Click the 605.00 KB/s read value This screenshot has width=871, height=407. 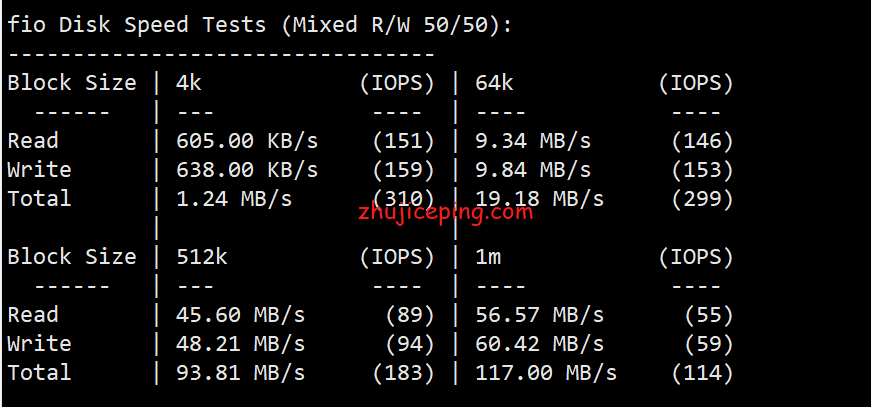pos(247,141)
